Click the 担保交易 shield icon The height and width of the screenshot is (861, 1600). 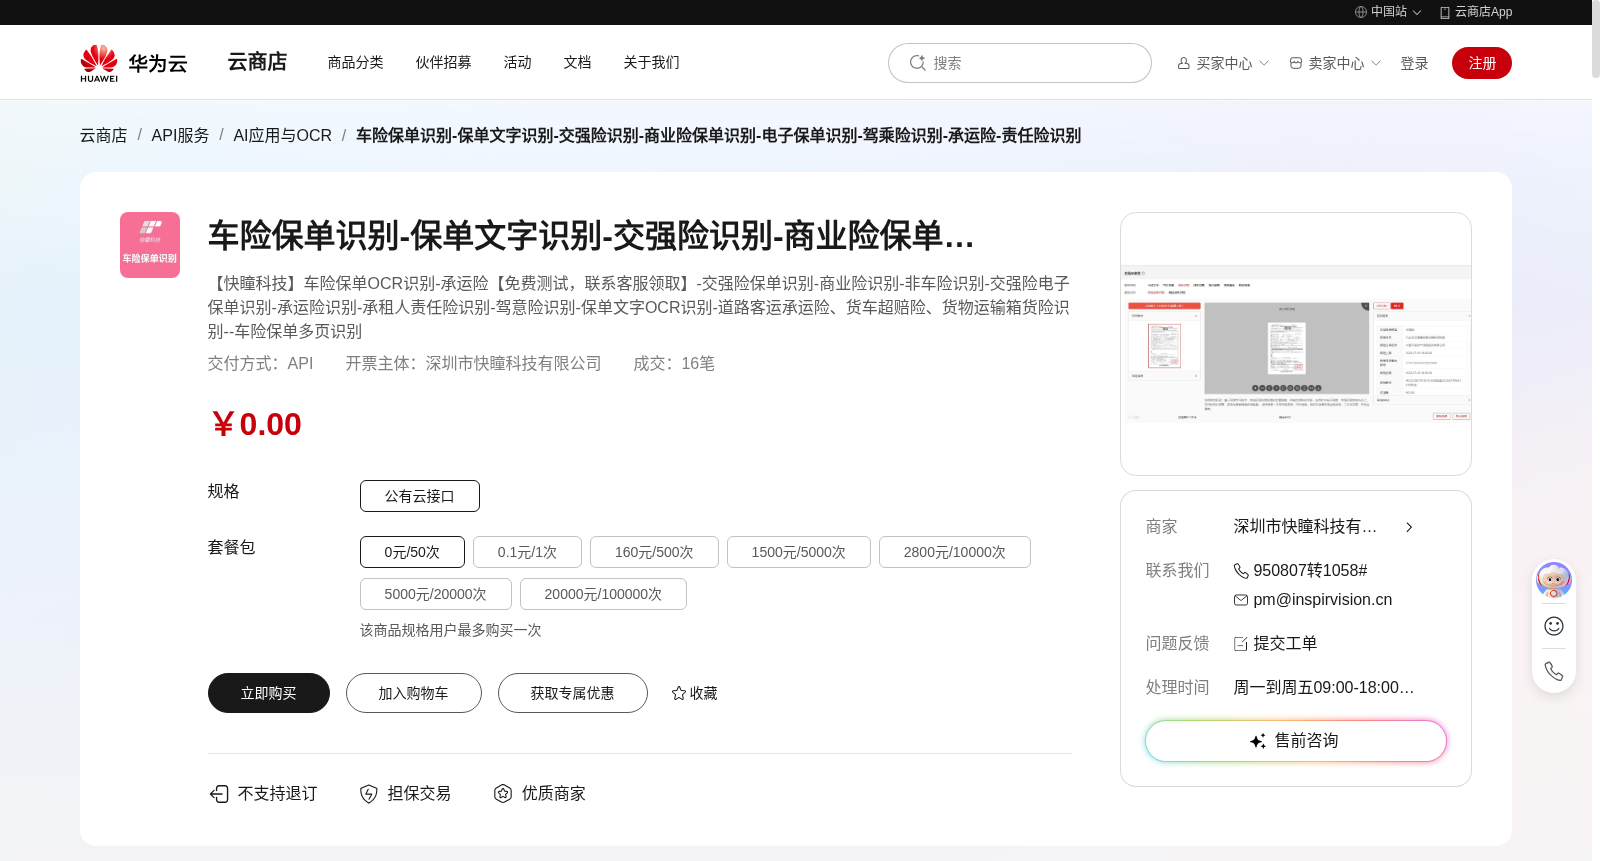369,794
